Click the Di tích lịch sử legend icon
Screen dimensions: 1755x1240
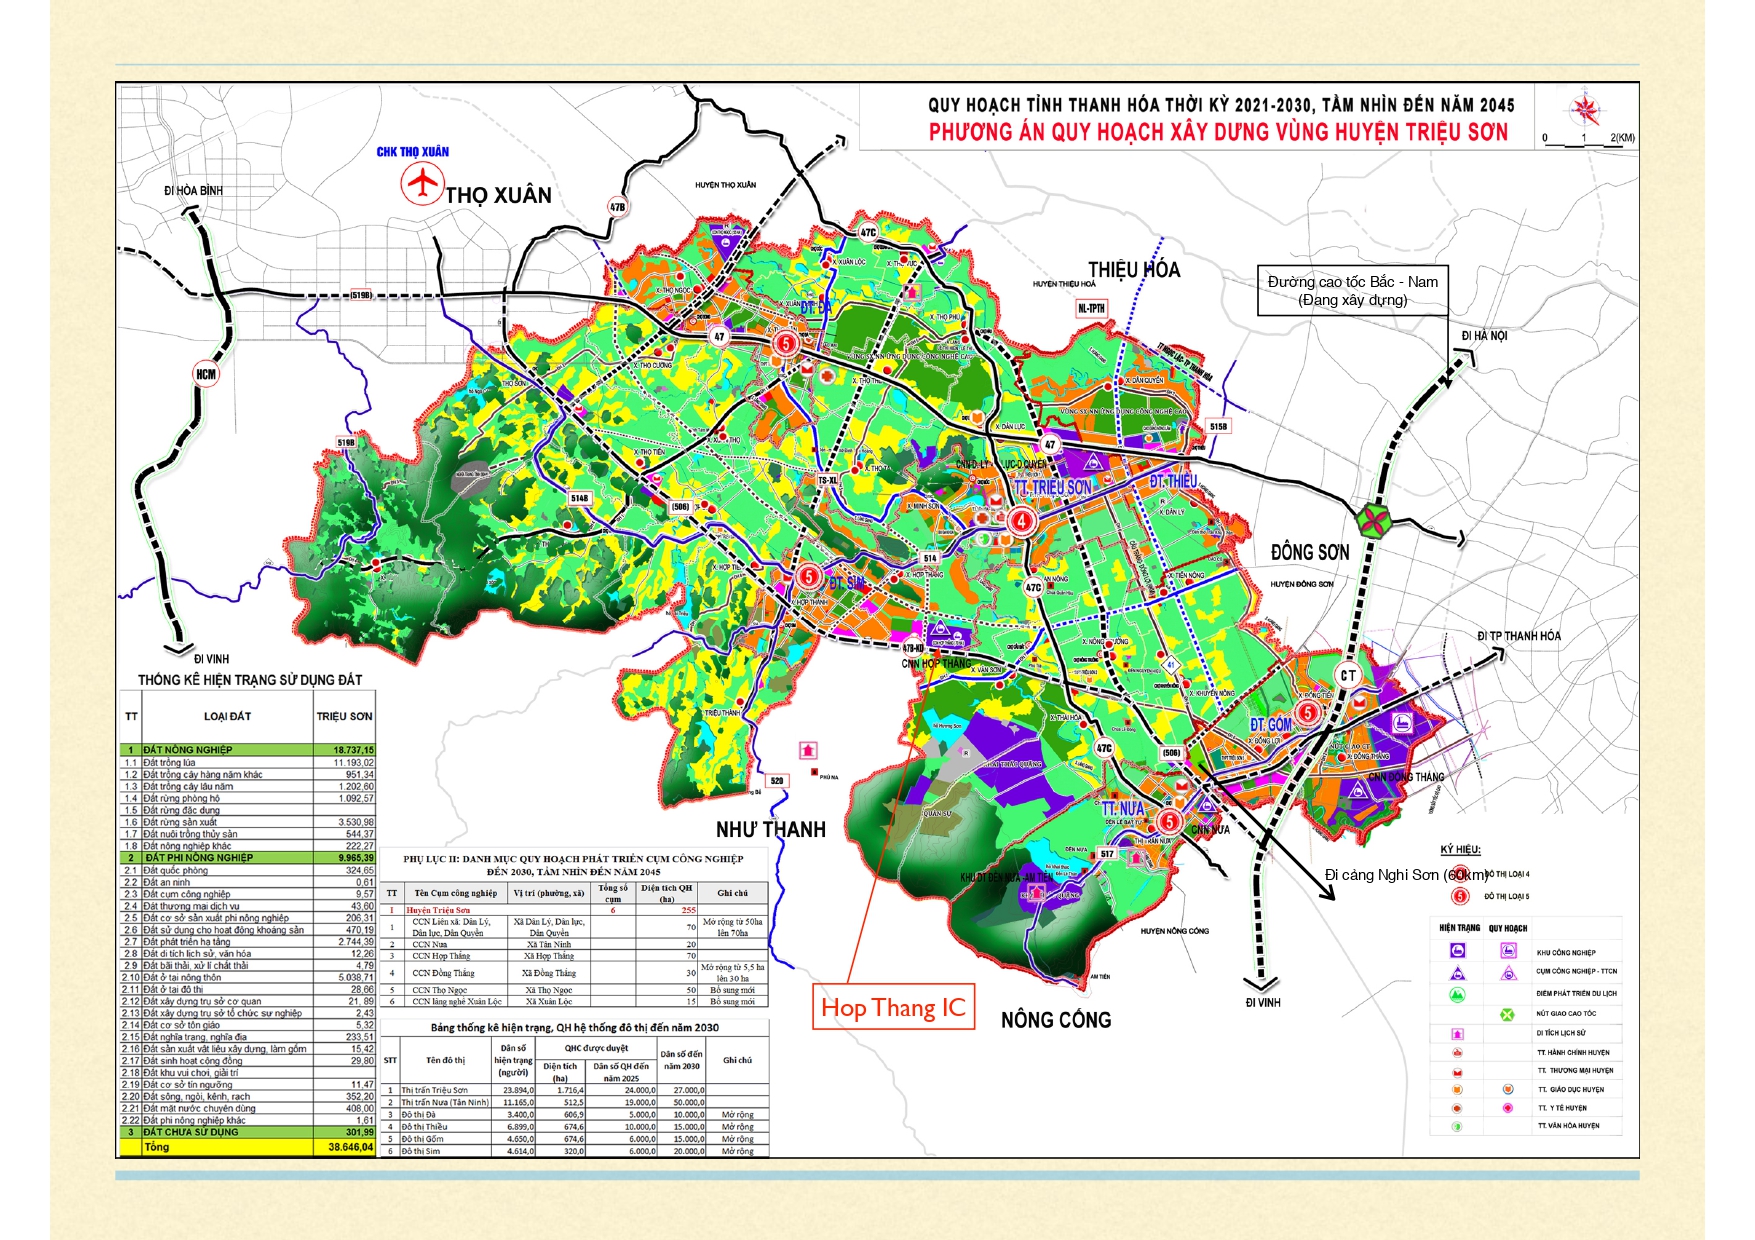point(1458,1033)
